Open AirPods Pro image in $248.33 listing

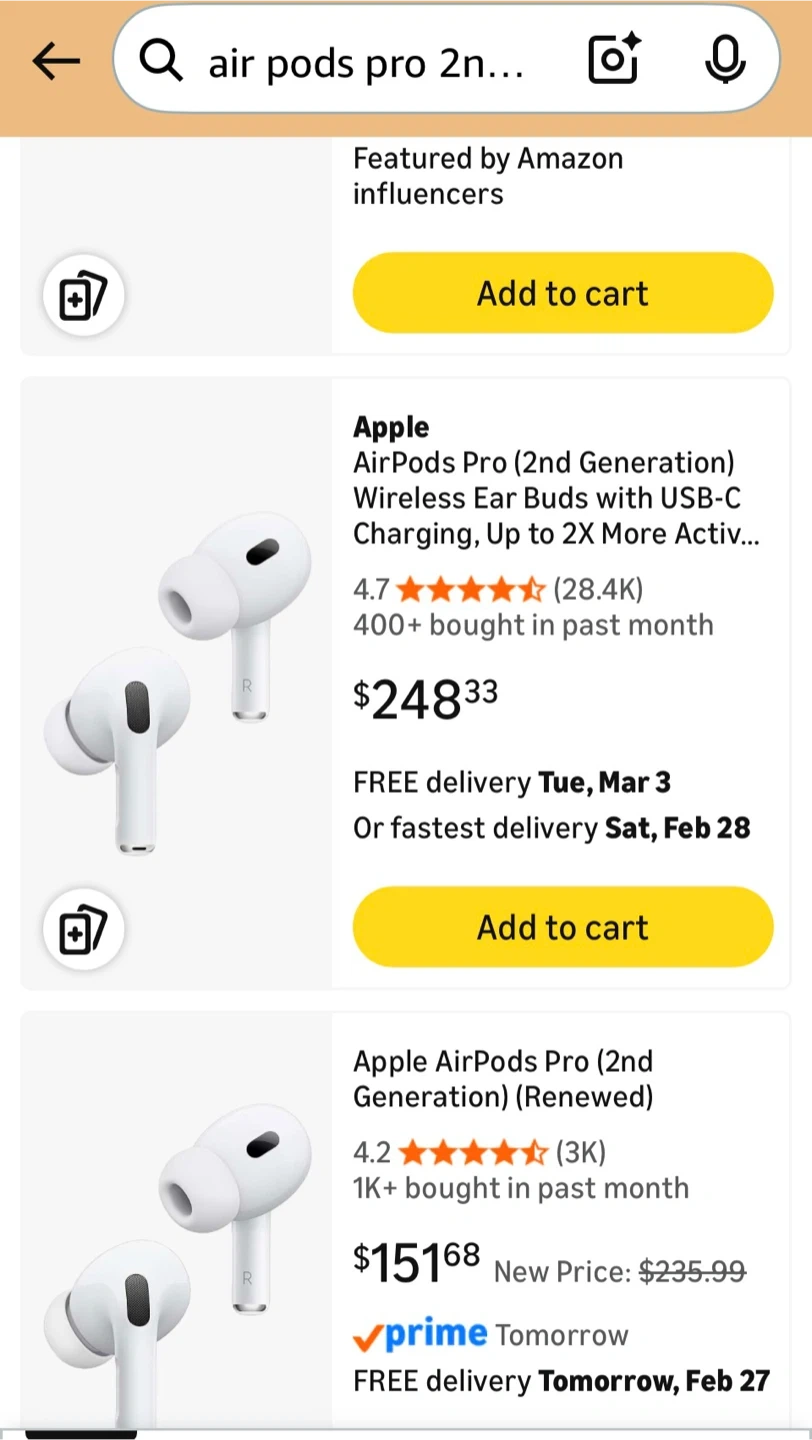pyautogui.click(x=177, y=685)
